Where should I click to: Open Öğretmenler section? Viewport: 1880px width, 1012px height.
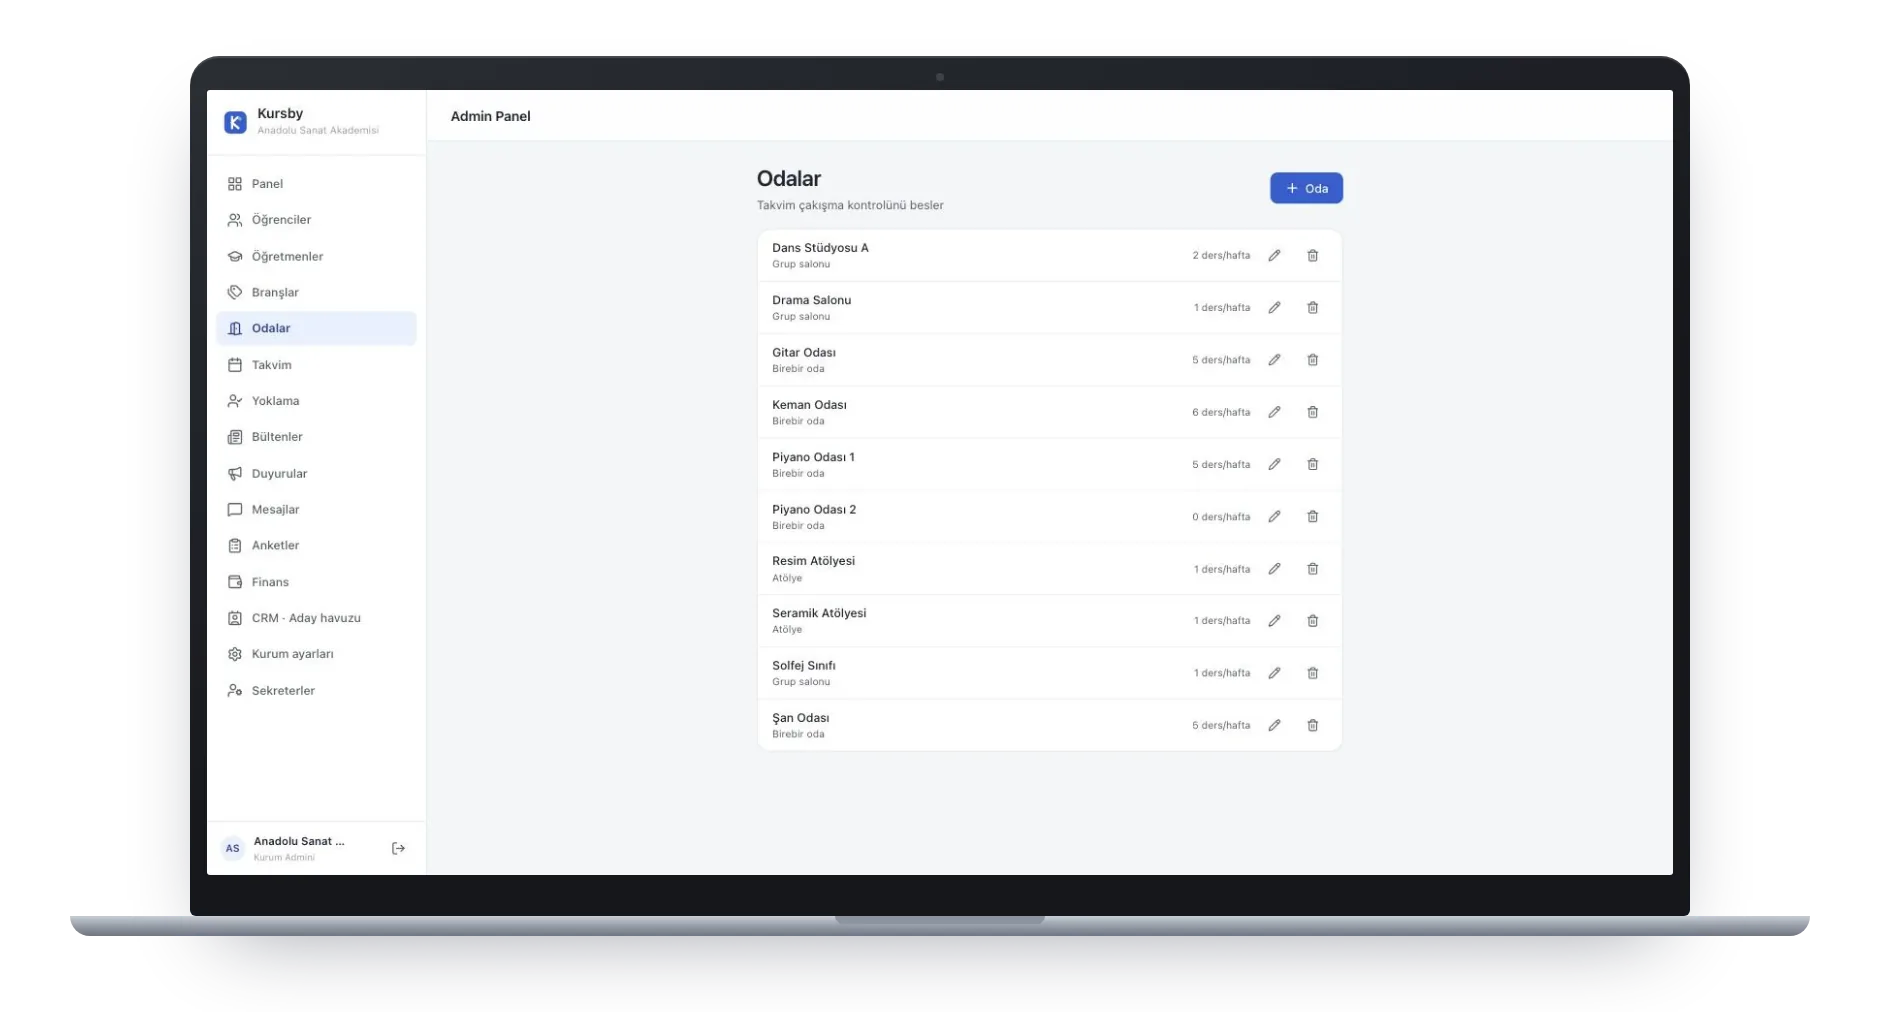[x=316, y=256]
